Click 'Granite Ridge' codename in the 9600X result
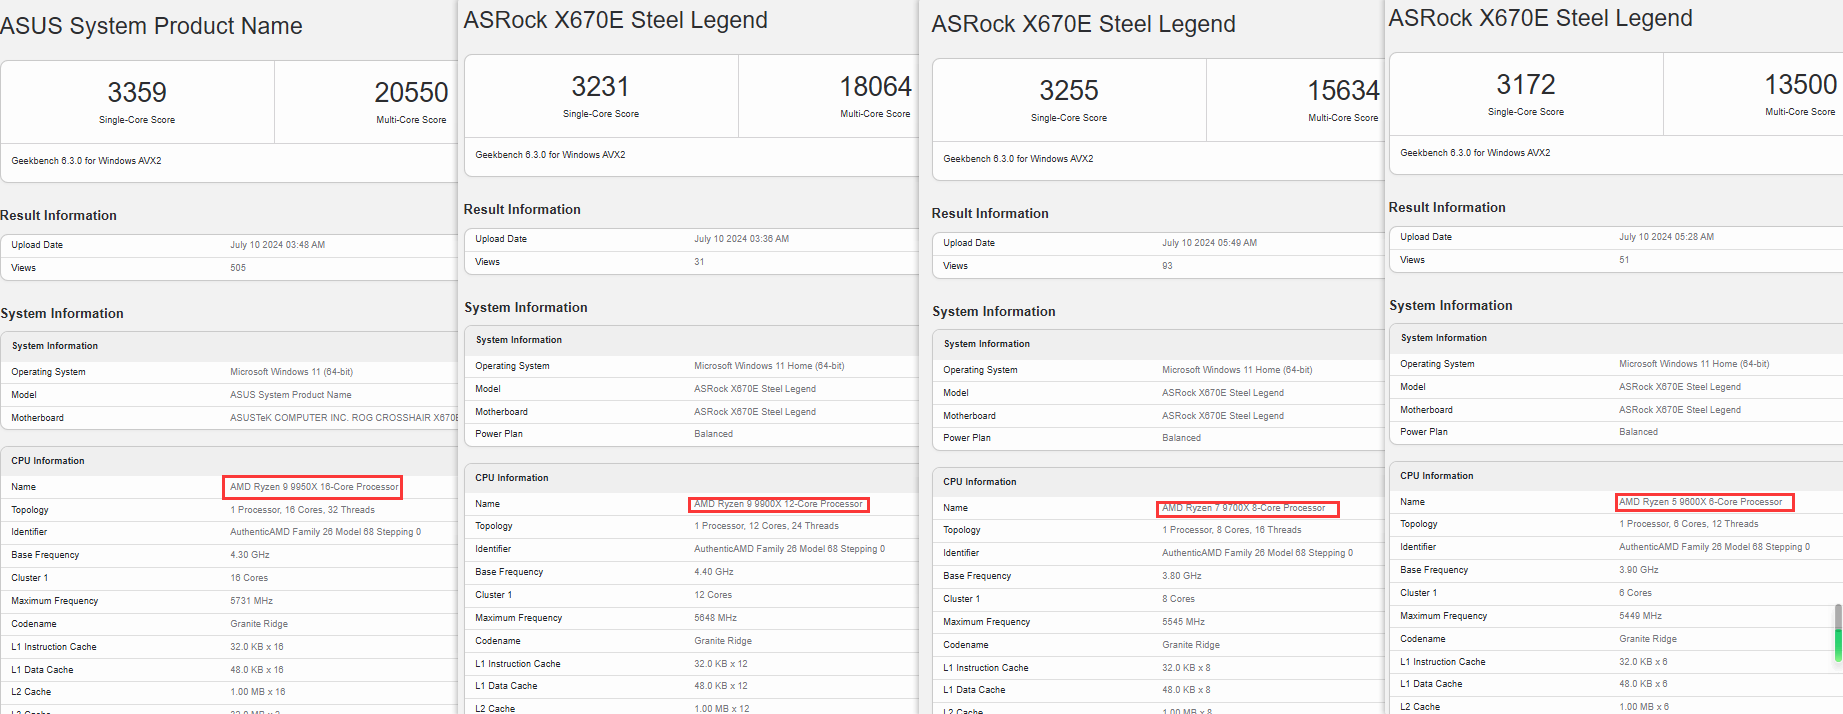The image size is (1843, 714). pos(1648,639)
